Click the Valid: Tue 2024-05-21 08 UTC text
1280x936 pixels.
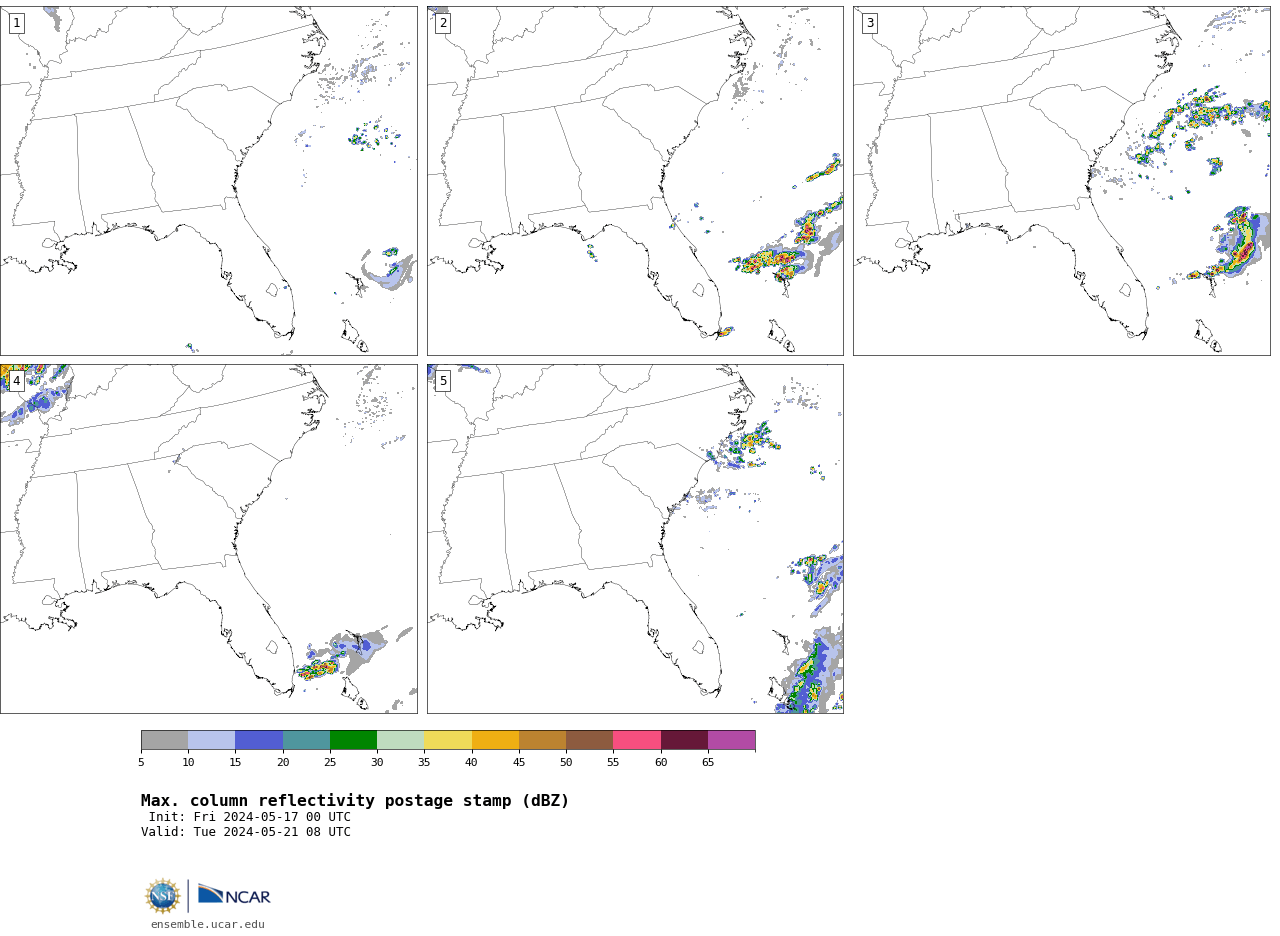[x=246, y=832]
